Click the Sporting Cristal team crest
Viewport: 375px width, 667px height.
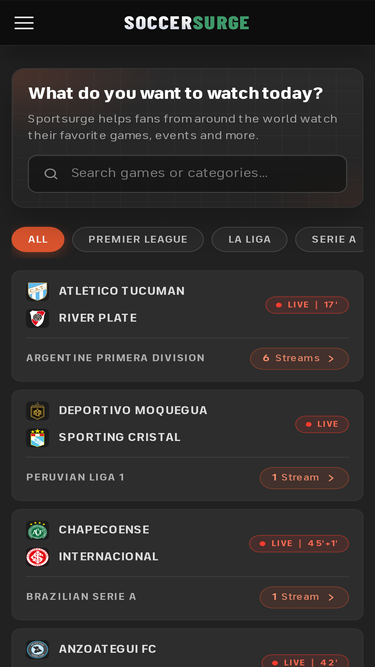coord(37,438)
